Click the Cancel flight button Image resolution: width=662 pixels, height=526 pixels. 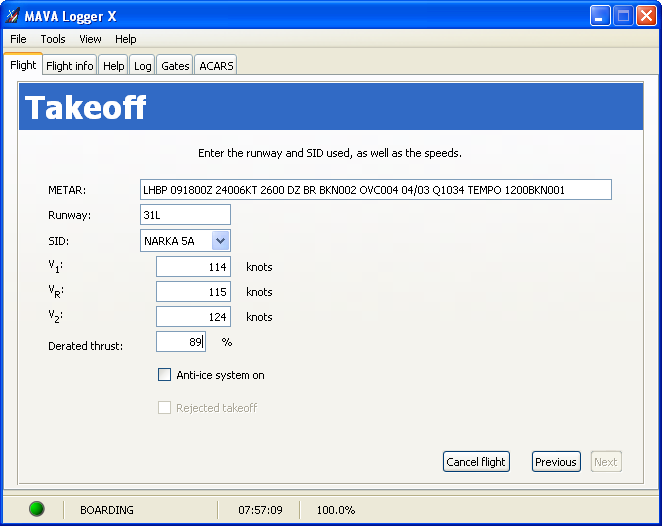pos(476,462)
